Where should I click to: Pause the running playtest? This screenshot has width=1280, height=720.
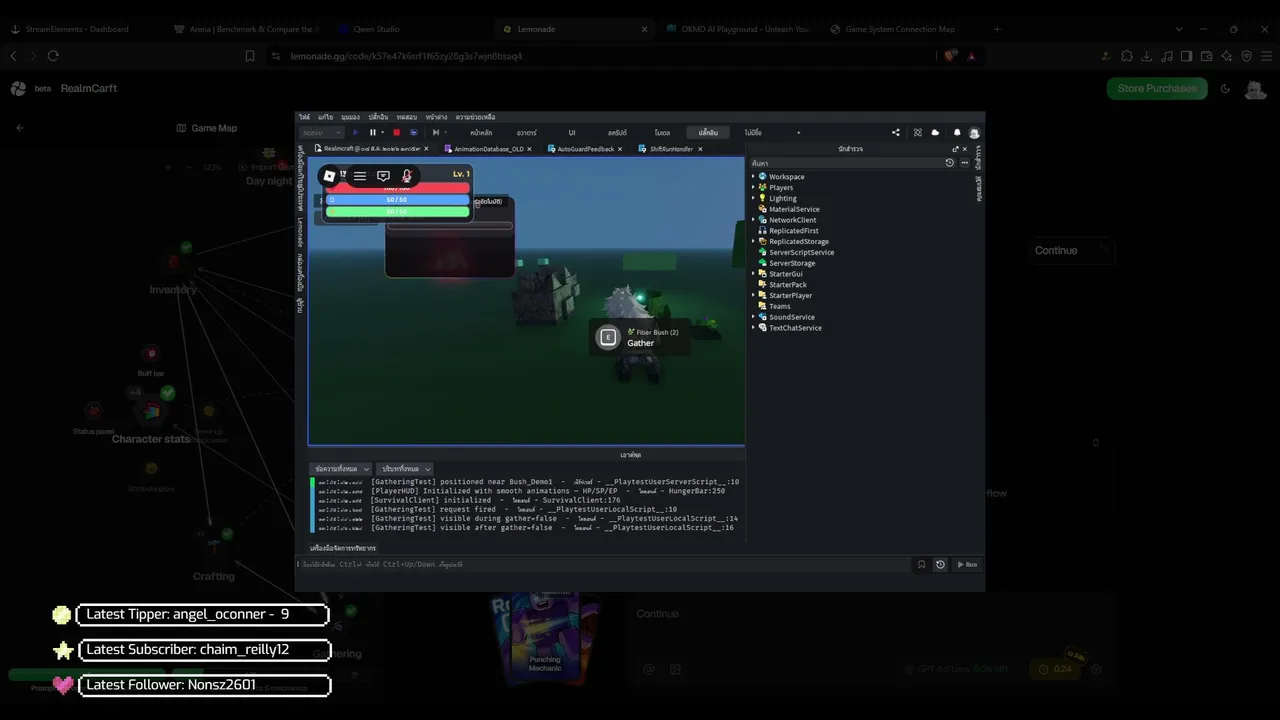(x=373, y=132)
